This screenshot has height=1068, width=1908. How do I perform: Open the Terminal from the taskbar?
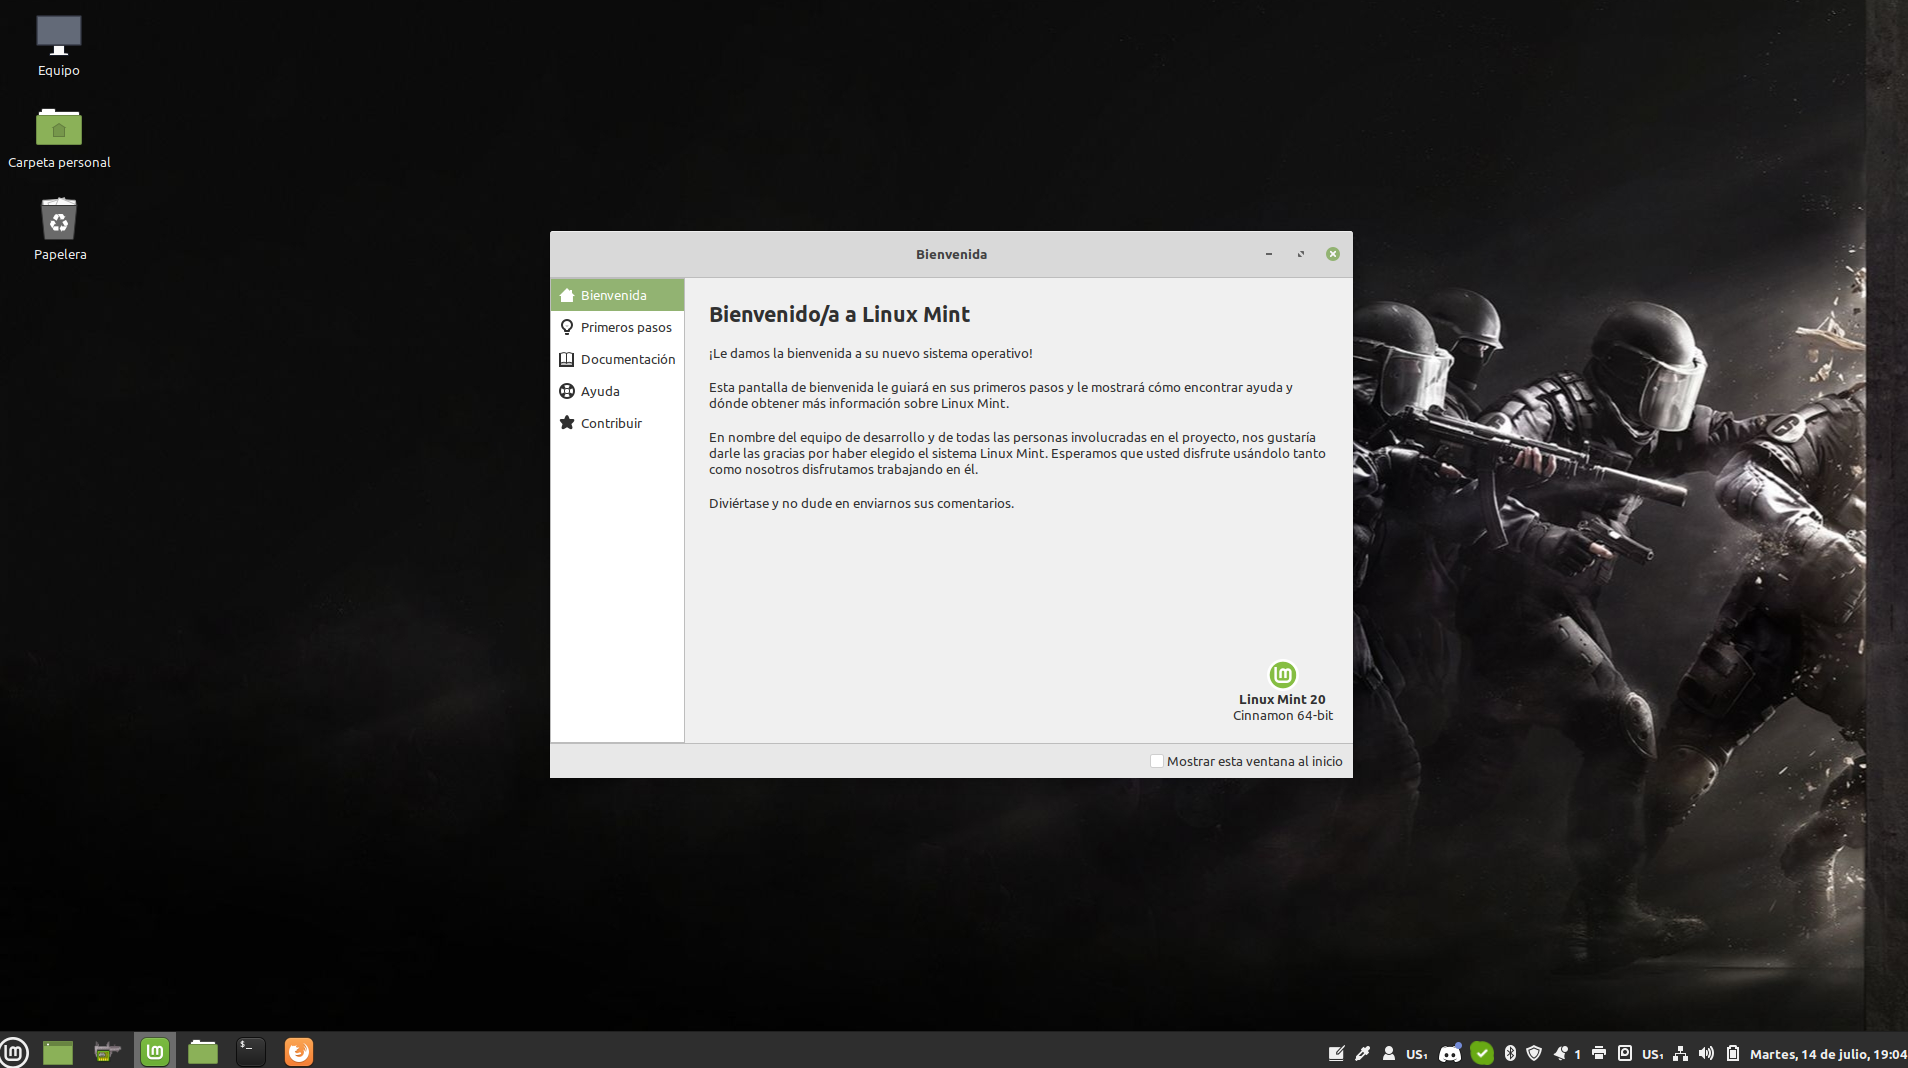click(x=250, y=1052)
